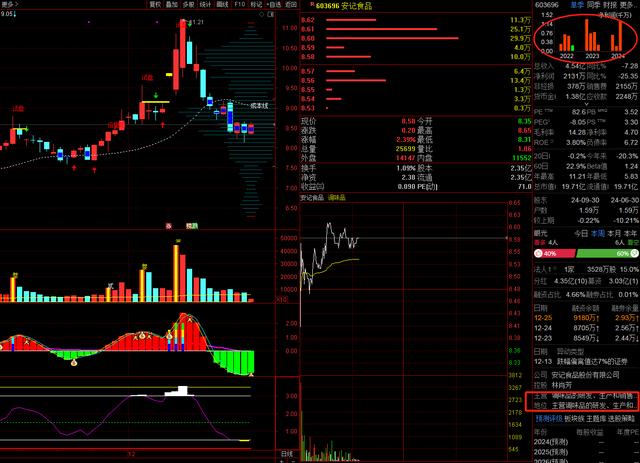
Task: Click the 标记 toolbar button
Action: [x=256, y=4]
